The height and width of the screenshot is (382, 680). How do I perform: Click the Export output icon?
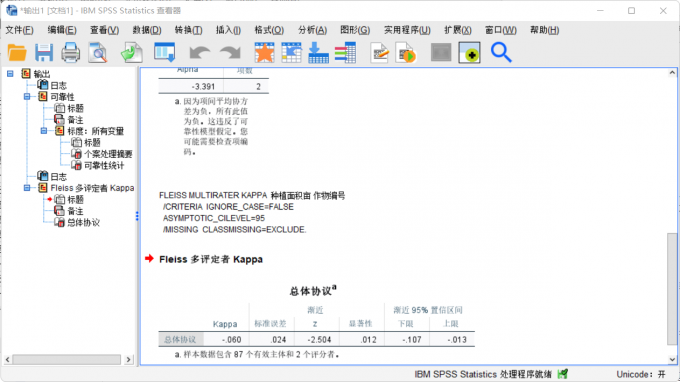[131, 52]
